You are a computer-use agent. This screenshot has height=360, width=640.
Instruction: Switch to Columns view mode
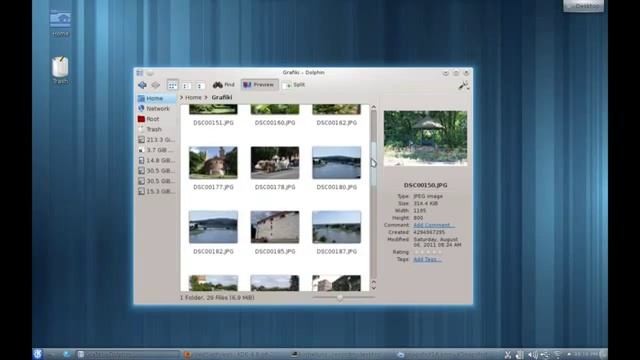point(200,85)
